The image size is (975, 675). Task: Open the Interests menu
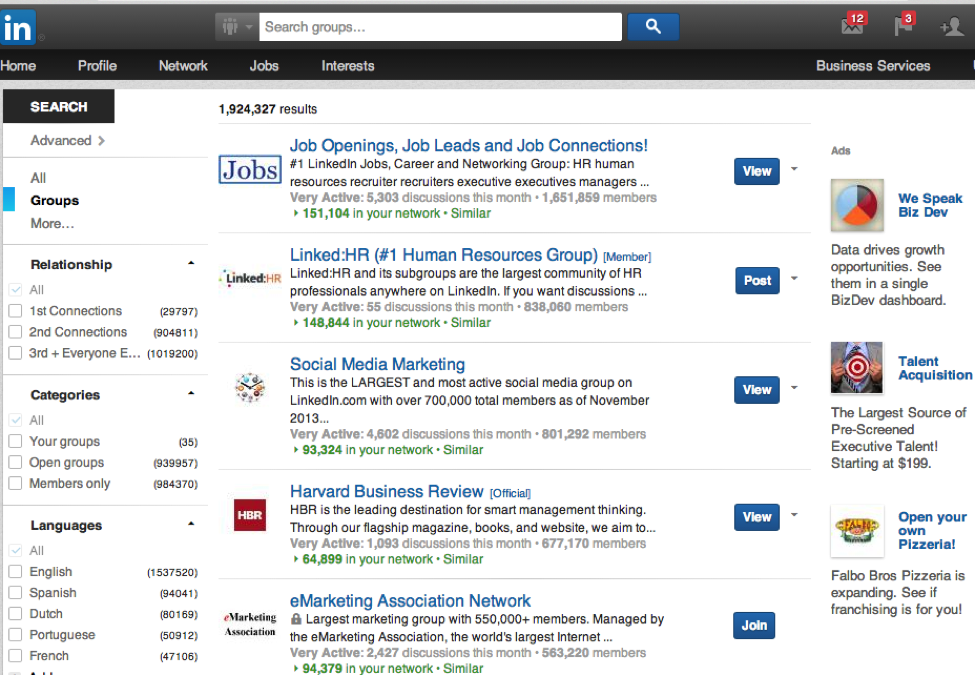point(348,66)
